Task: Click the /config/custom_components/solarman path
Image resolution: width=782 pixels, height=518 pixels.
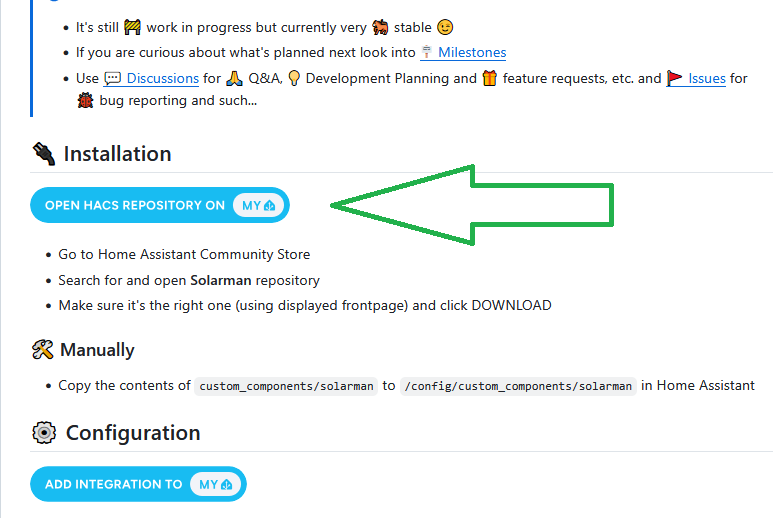Action: (518, 386)
